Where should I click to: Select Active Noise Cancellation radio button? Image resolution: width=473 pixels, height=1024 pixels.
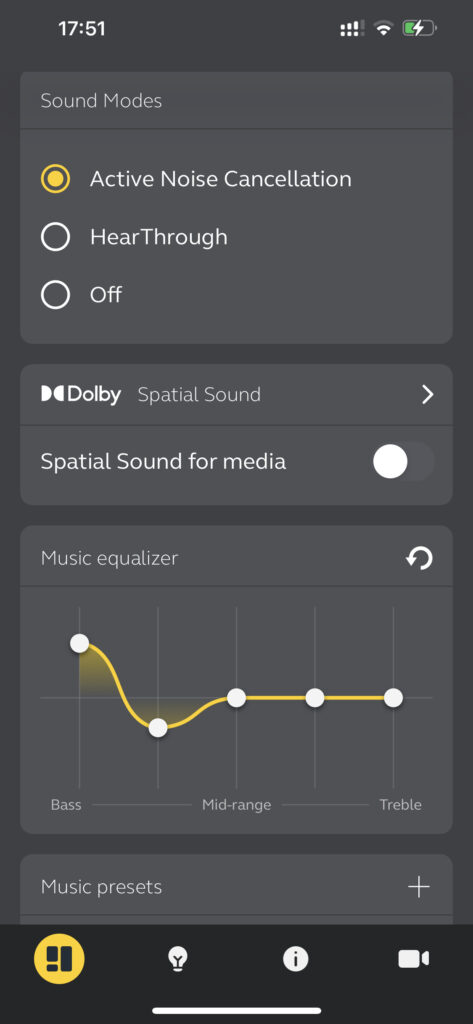point(55,179)
